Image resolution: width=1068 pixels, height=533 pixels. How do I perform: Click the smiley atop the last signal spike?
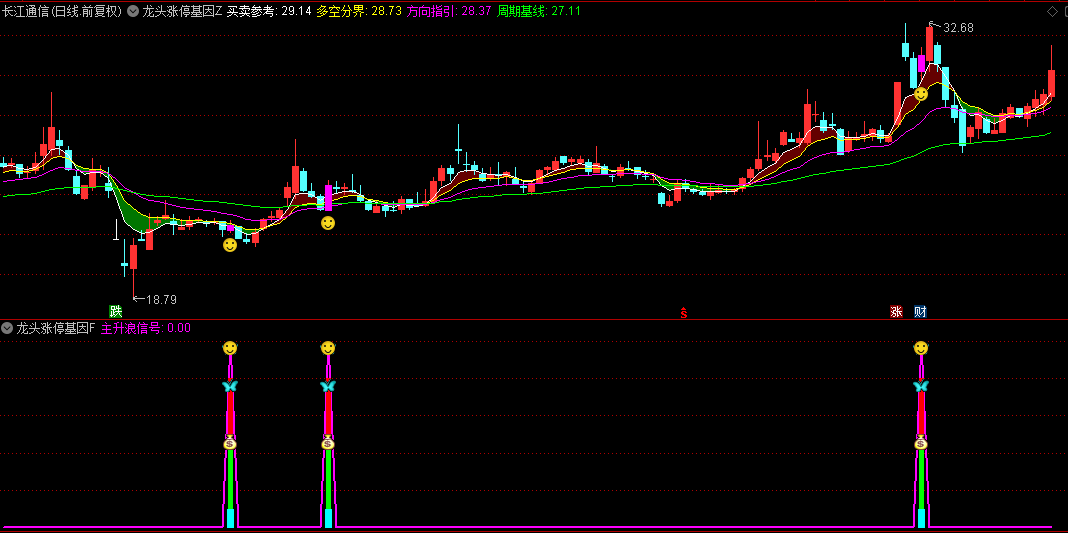921,349
